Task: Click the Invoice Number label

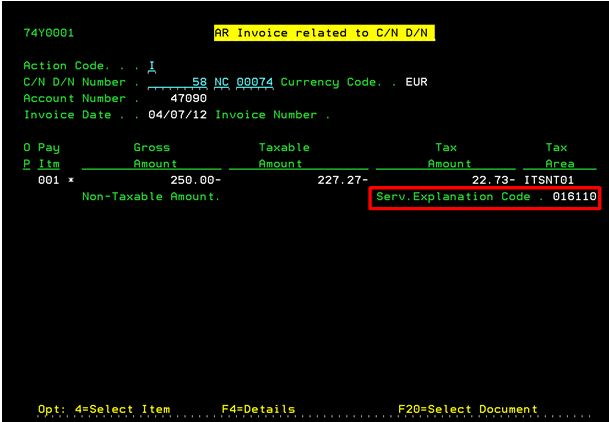Action: (266, 115)
